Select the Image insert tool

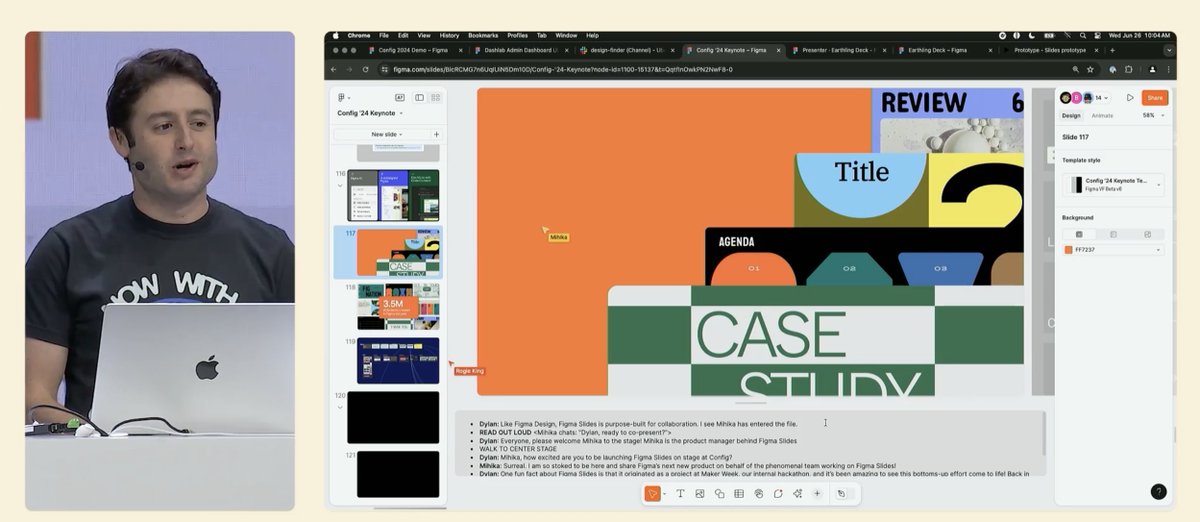pos(700,493)
